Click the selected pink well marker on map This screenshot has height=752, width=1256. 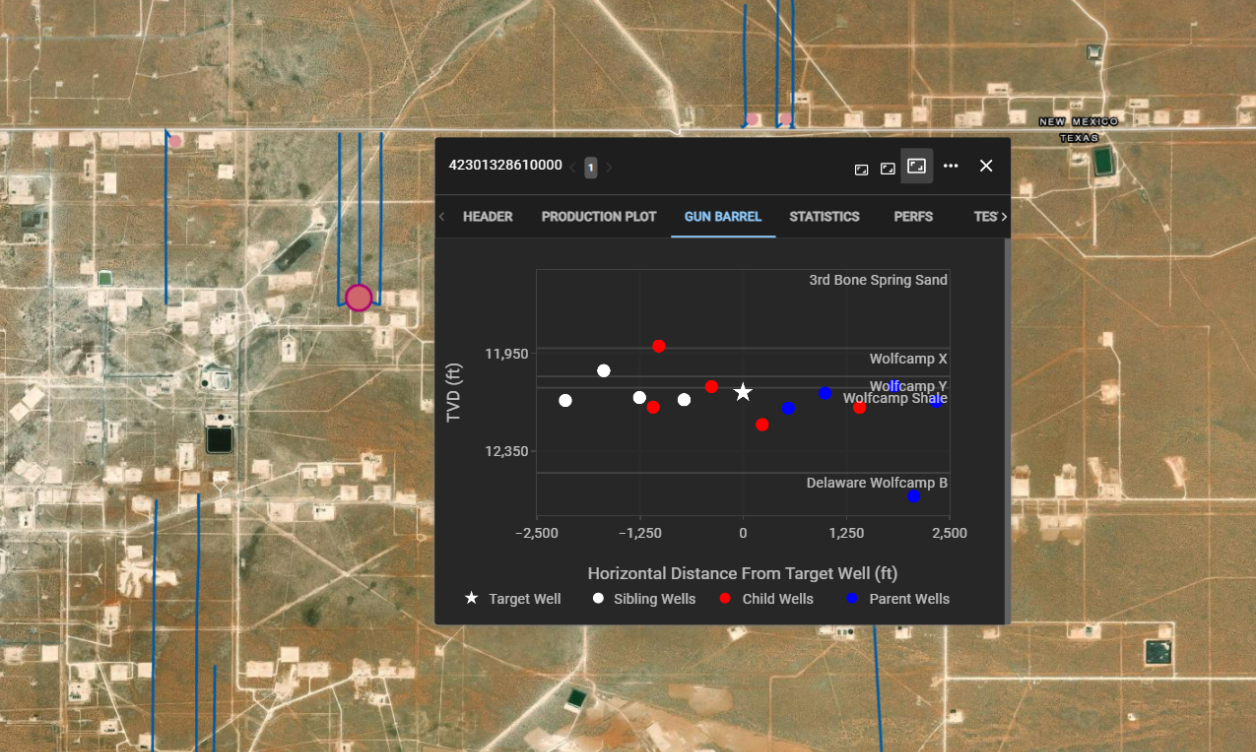pyautogui.click(x=359, y=297)
